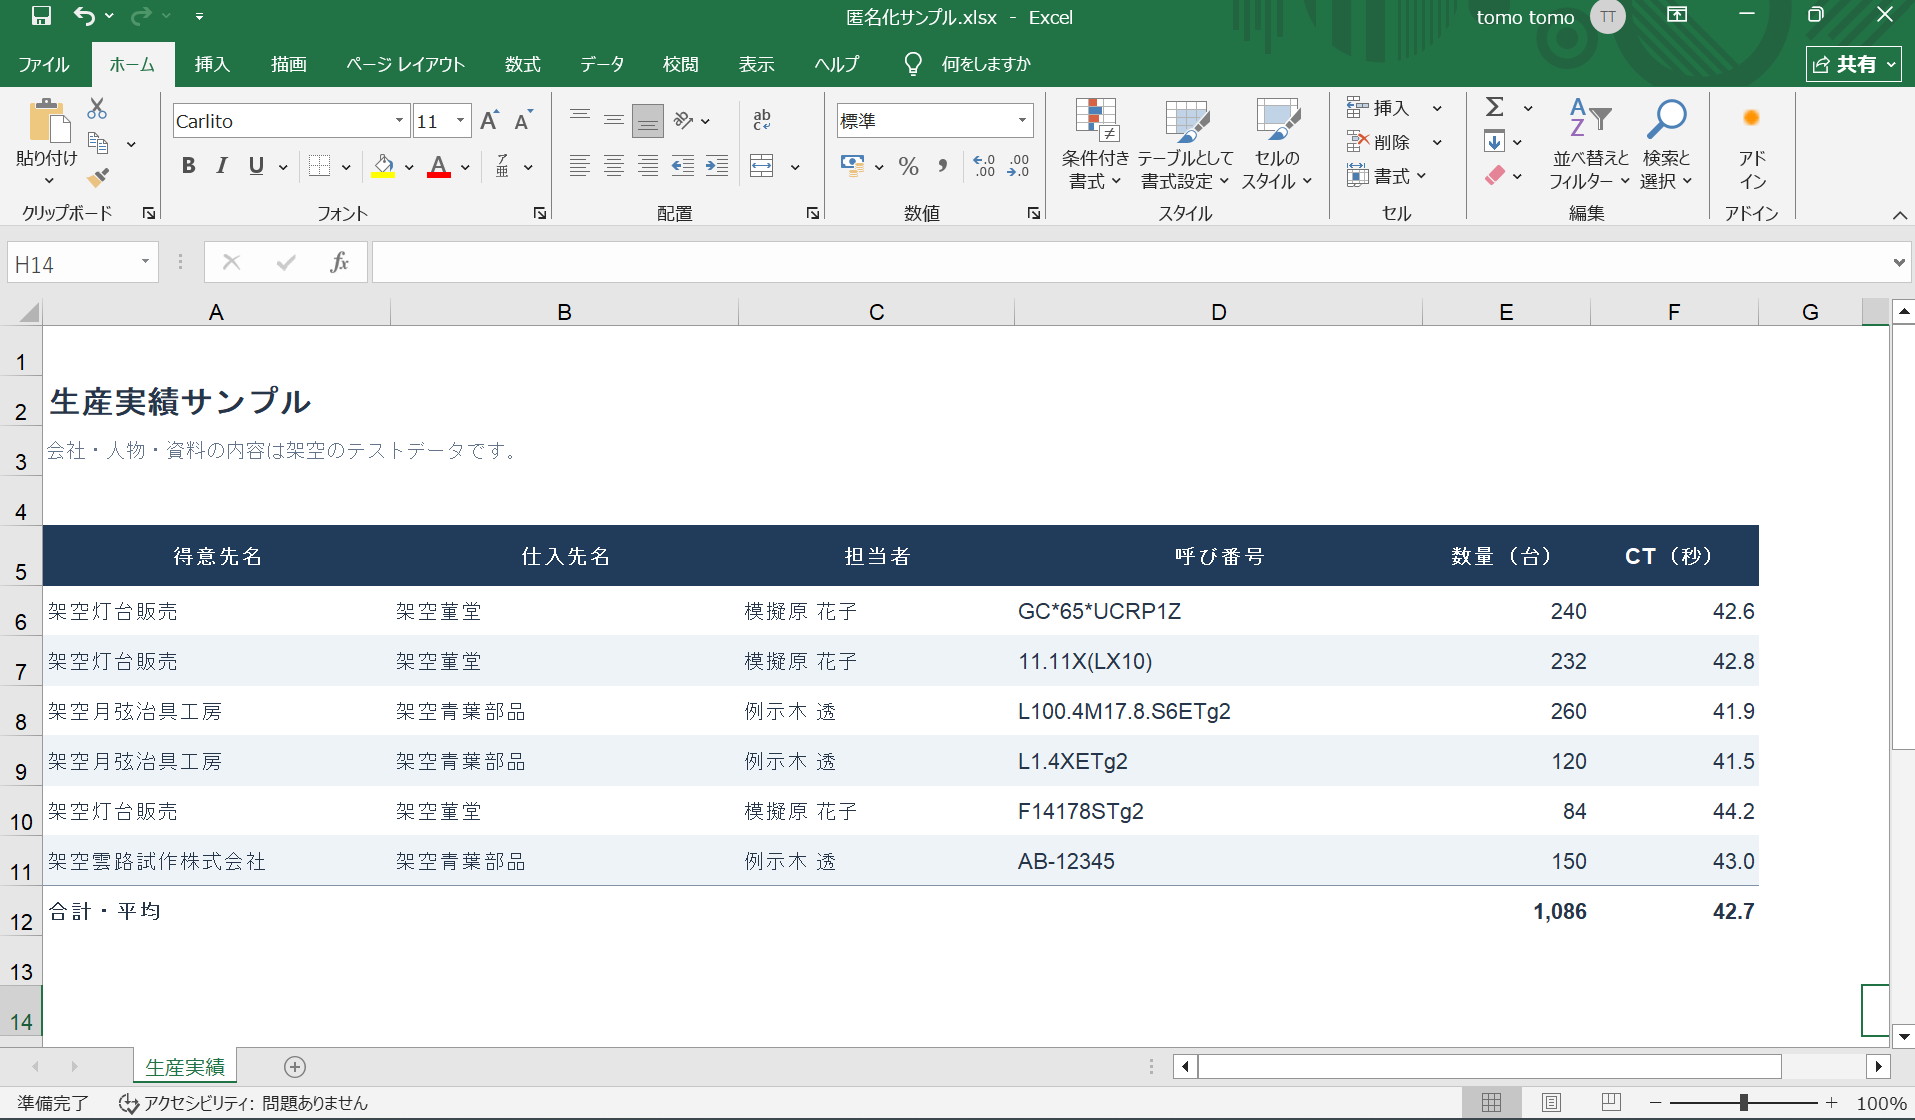
Task: Click the Increase Decimal icon
Action: point(984,166)
